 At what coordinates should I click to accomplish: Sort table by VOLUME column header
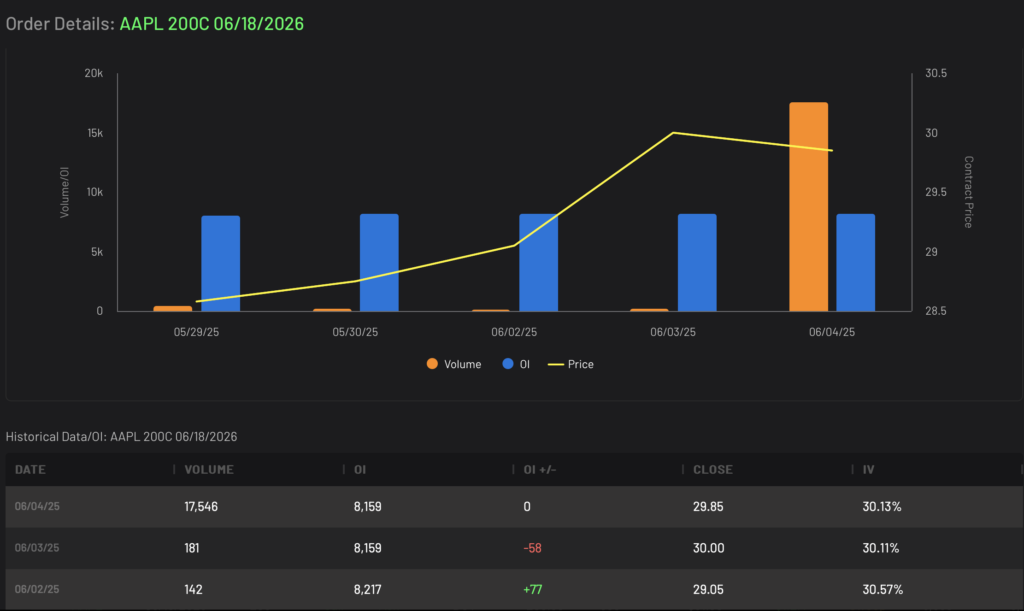tap(209, 469)
